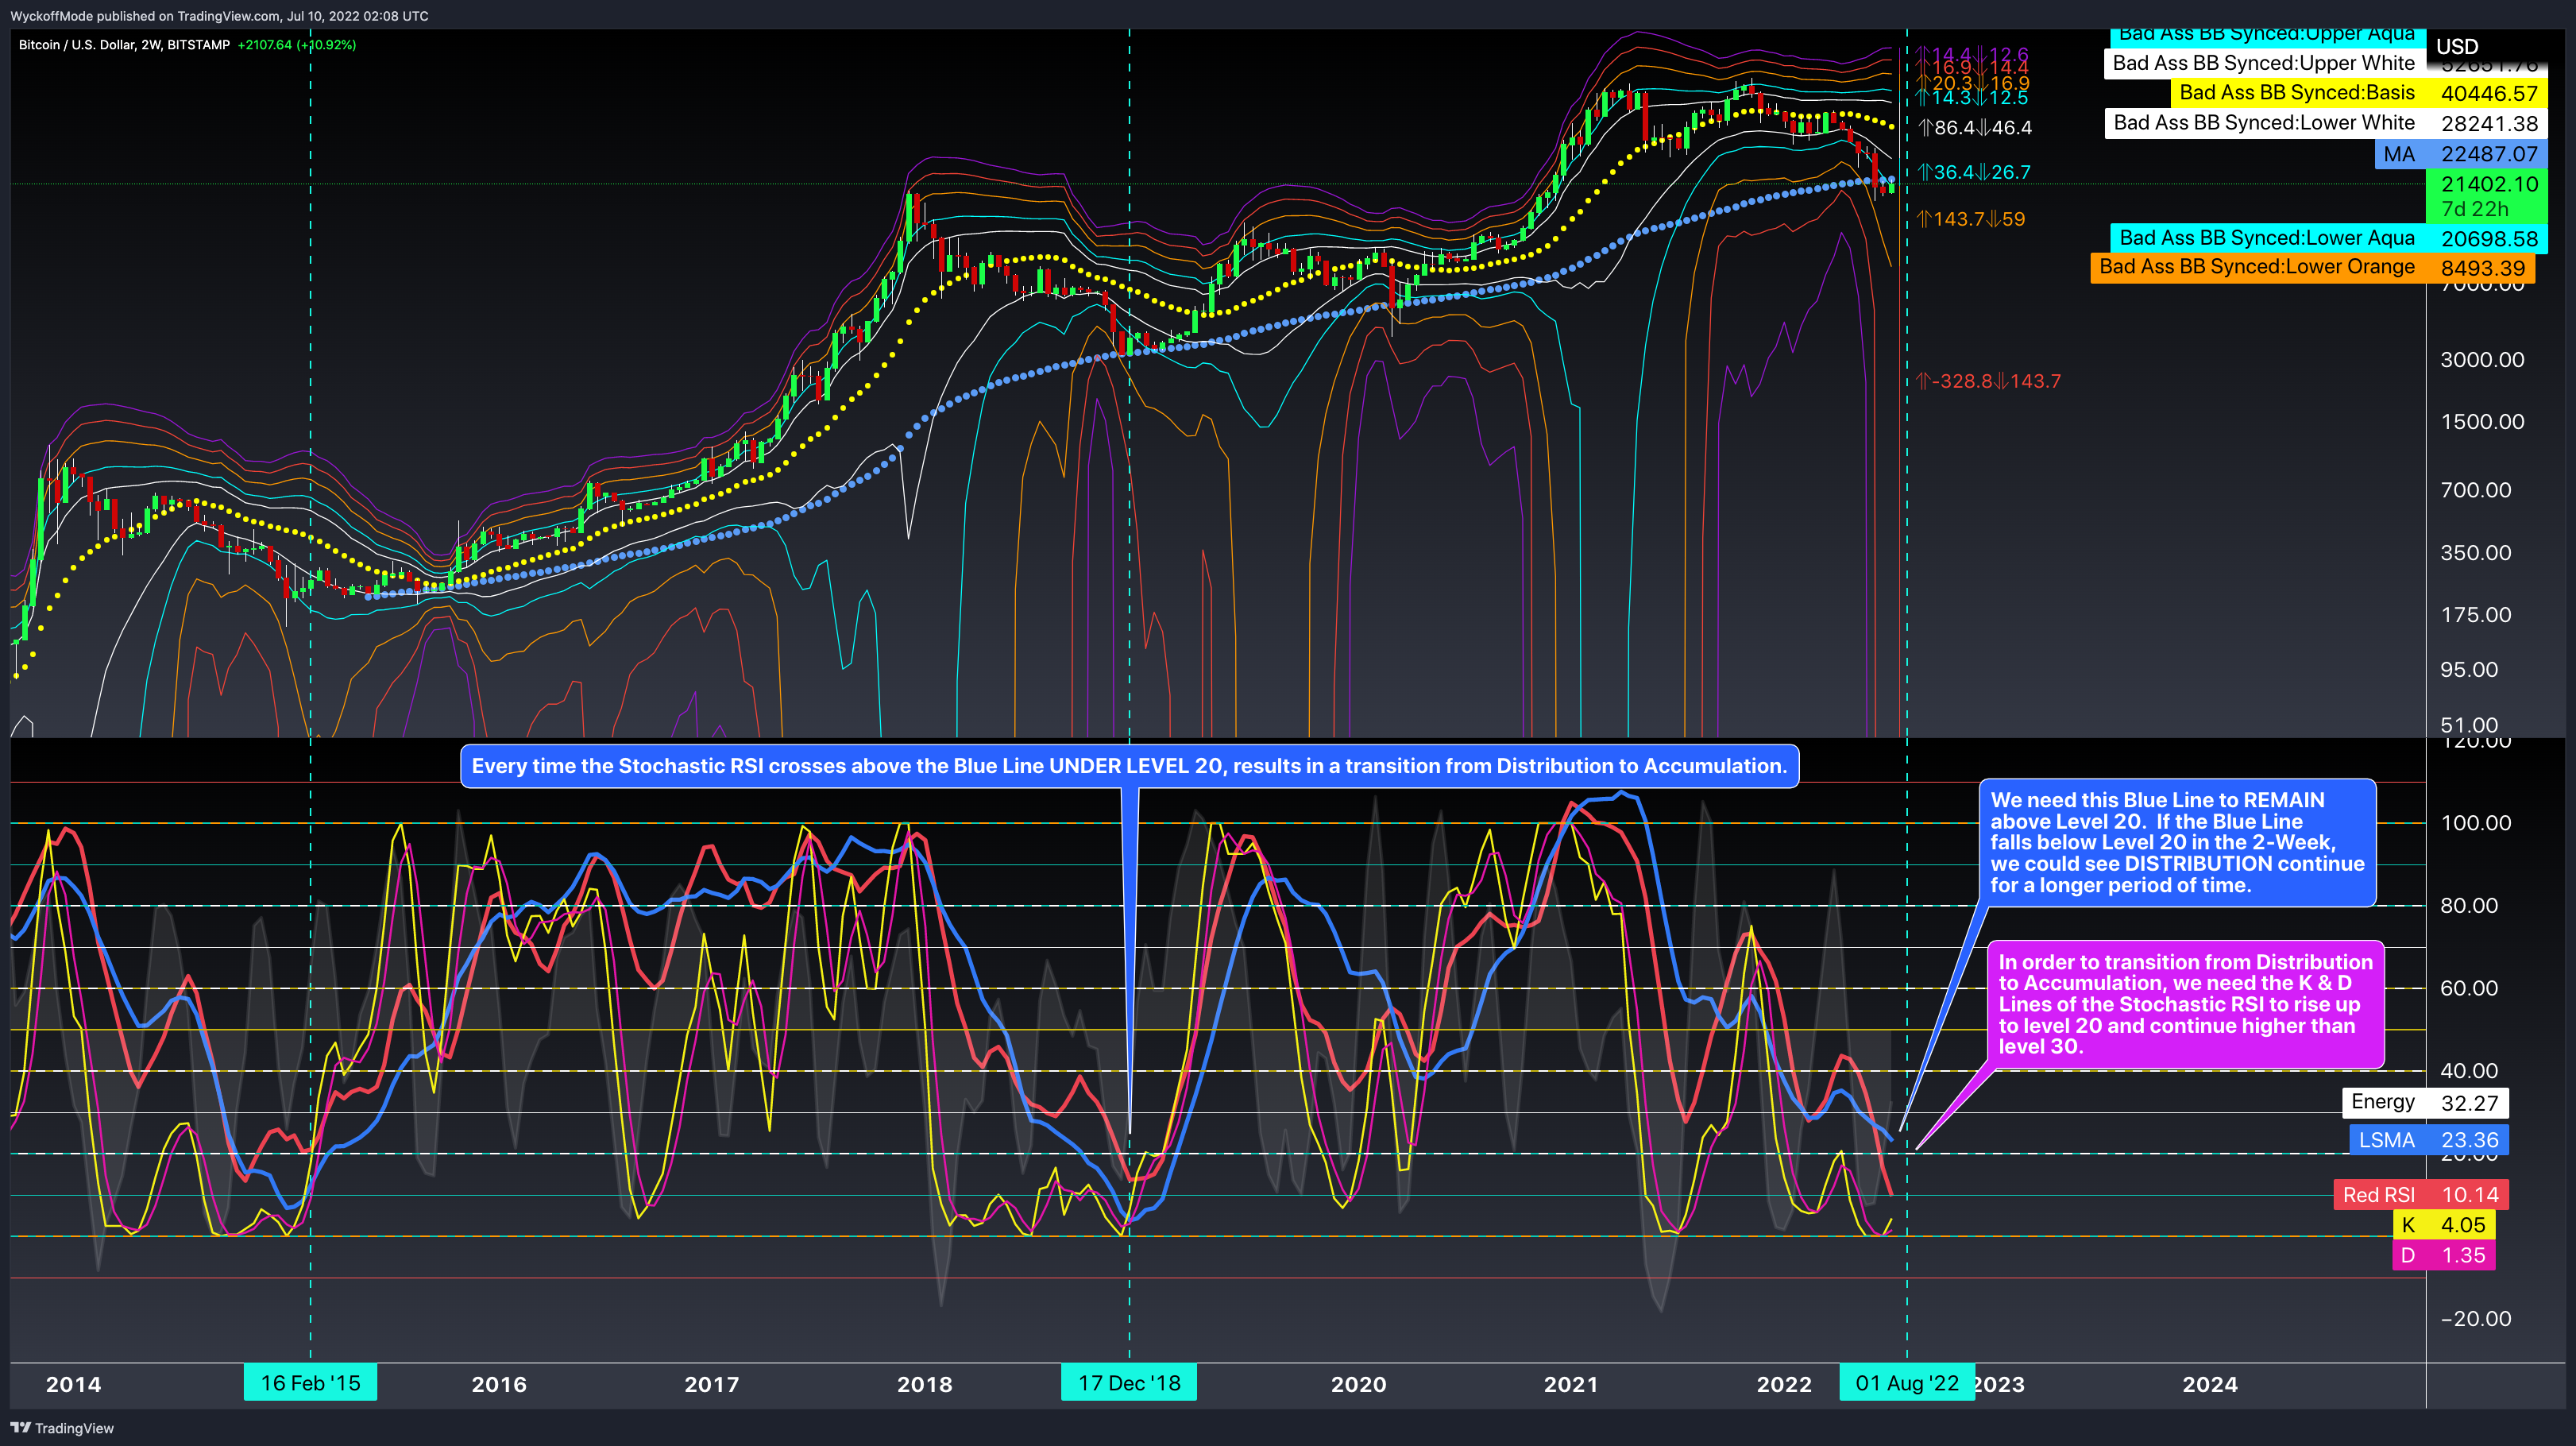Click the 2021 year label on time axis

click(1571, 1384)
